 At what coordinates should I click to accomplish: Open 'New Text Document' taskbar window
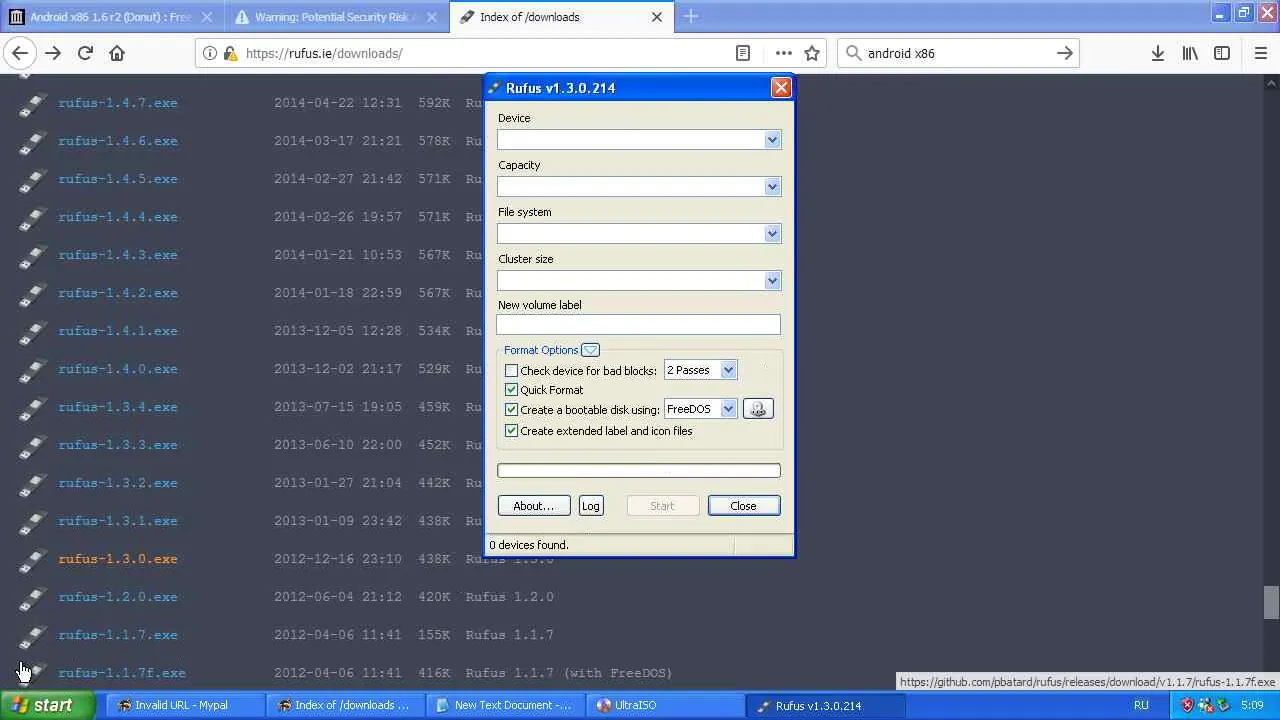(504, 705)
